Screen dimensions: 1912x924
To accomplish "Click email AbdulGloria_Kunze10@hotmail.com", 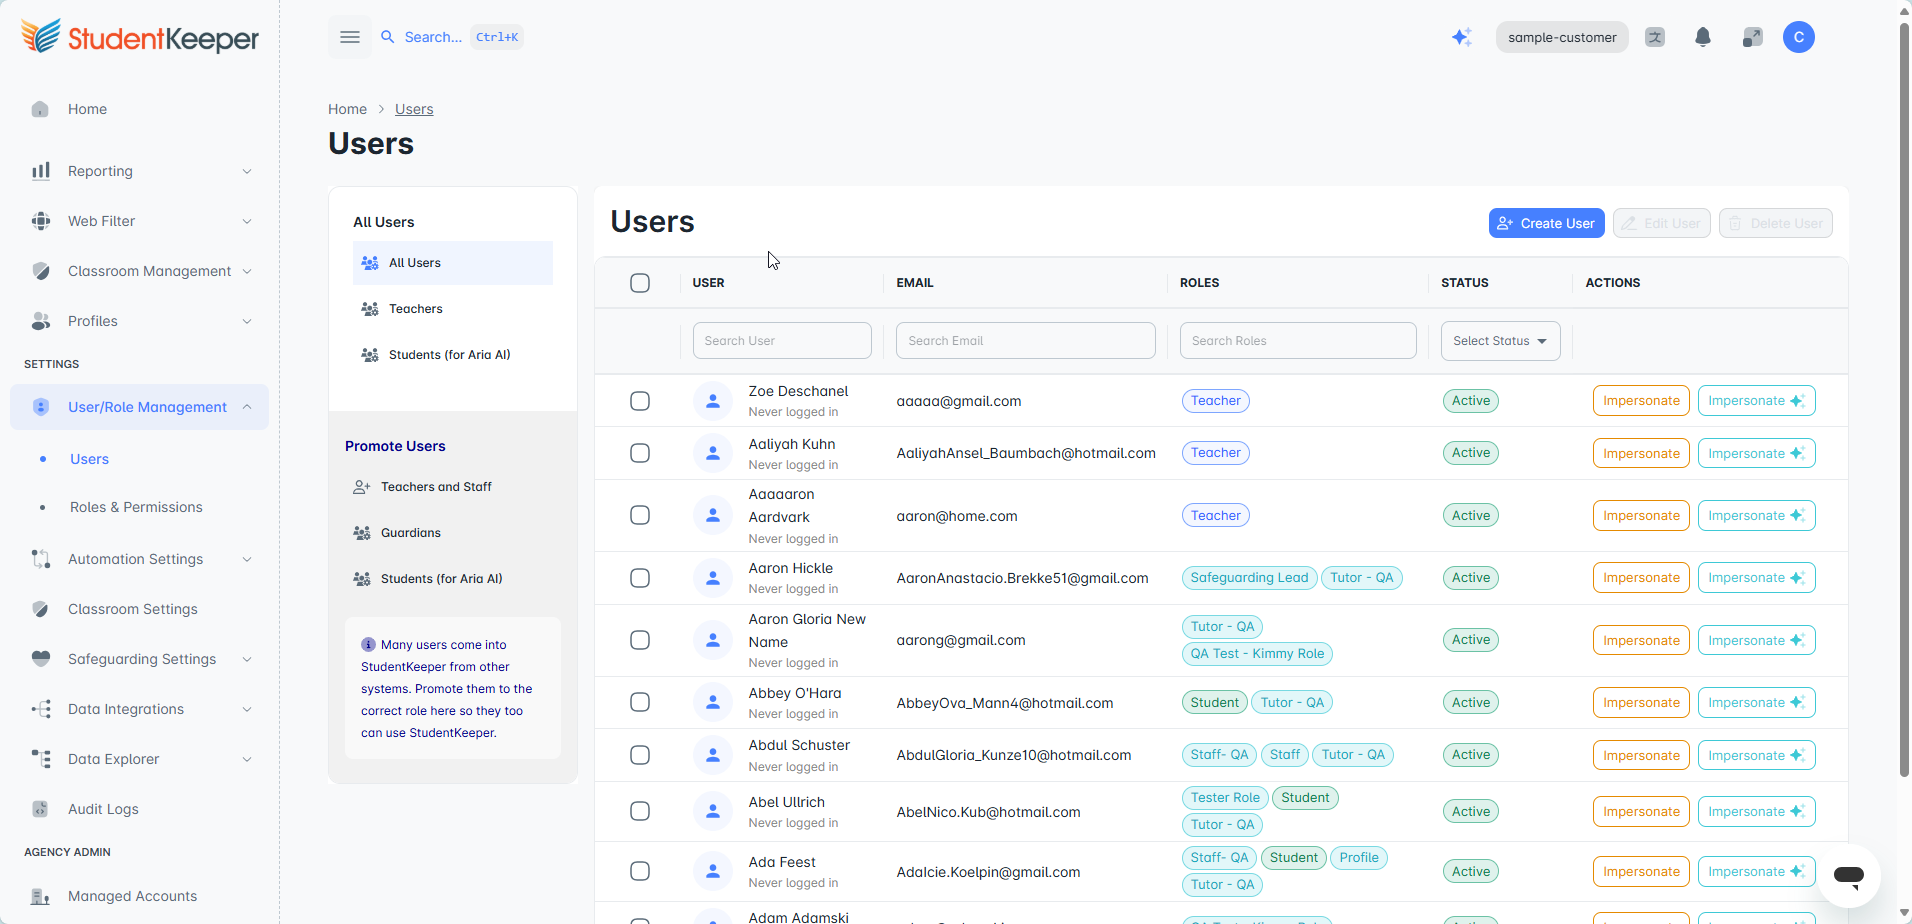I will point(1014,755).
